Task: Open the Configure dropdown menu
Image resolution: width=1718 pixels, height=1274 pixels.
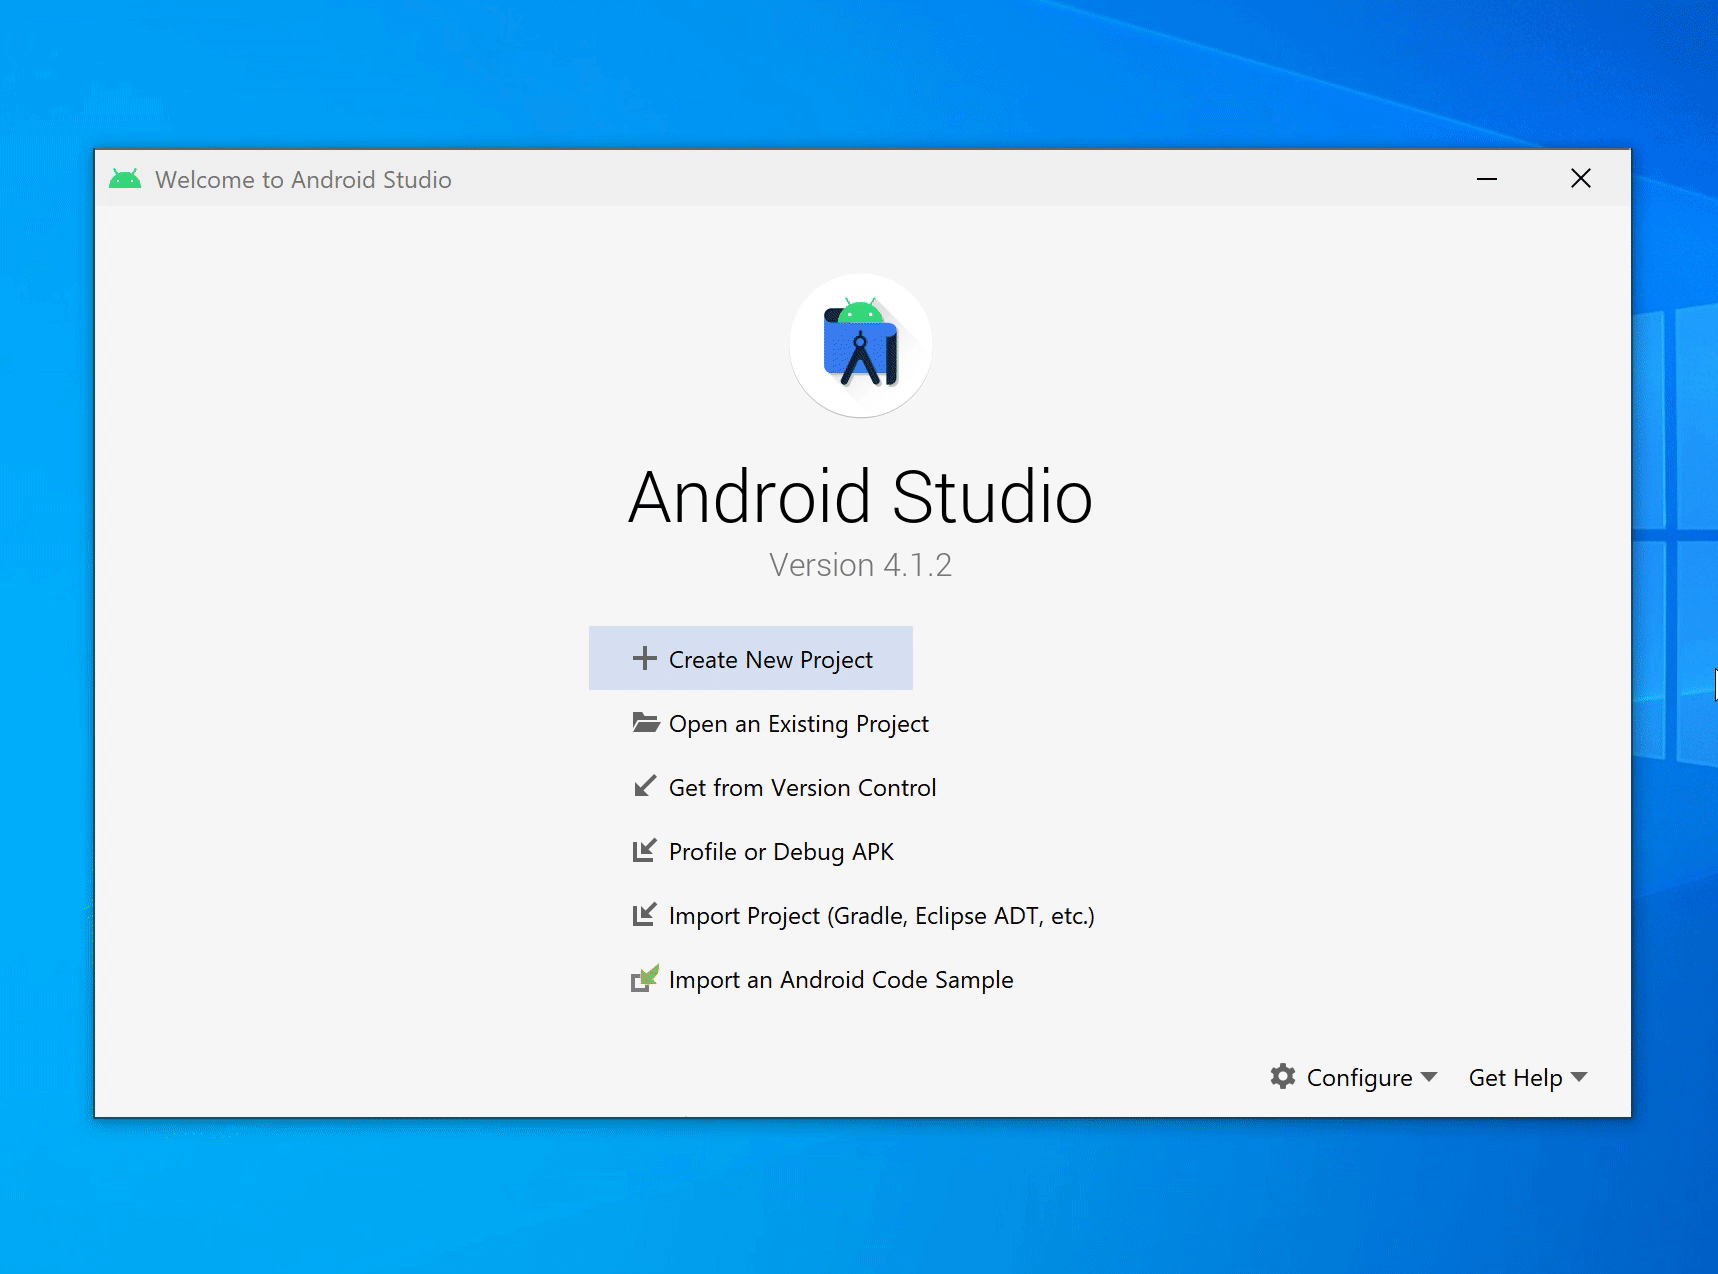Action: [x=1358, y=1077]
